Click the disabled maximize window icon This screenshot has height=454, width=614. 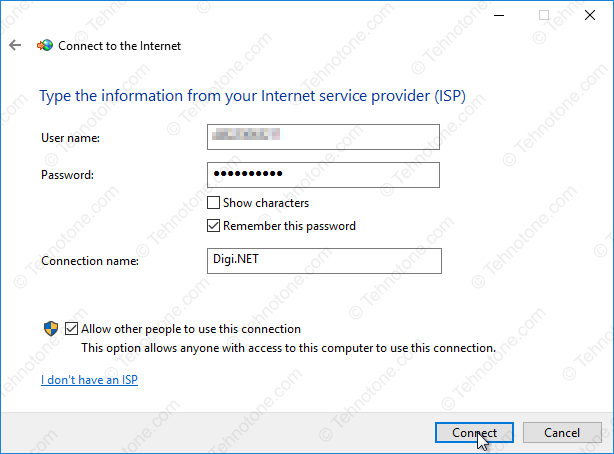coord(544,15)
